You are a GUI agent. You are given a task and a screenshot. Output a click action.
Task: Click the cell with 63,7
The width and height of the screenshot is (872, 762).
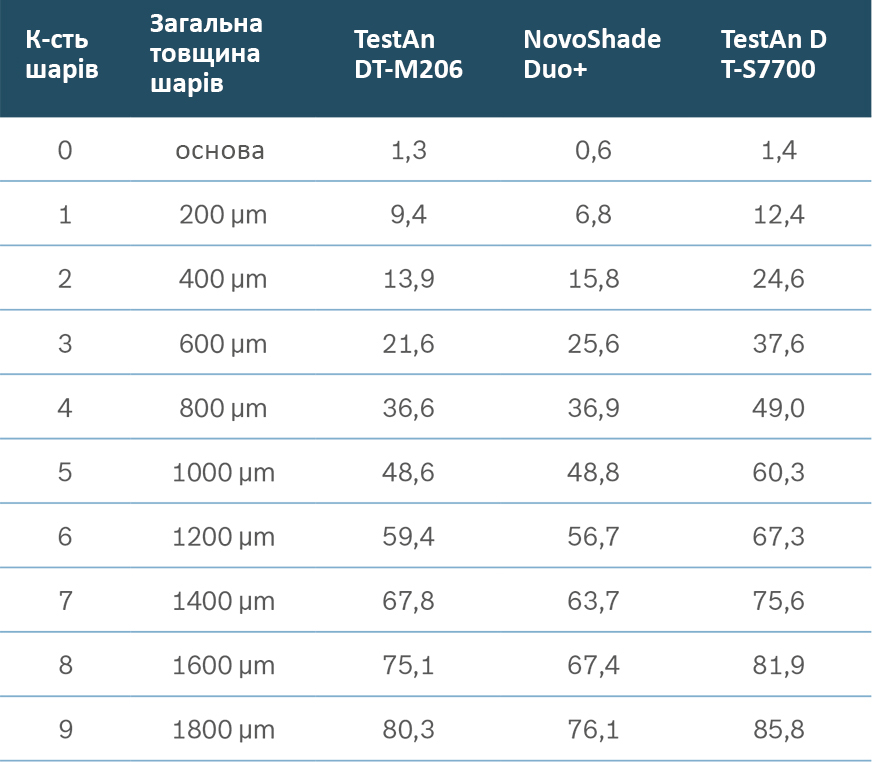coord(592,601)
